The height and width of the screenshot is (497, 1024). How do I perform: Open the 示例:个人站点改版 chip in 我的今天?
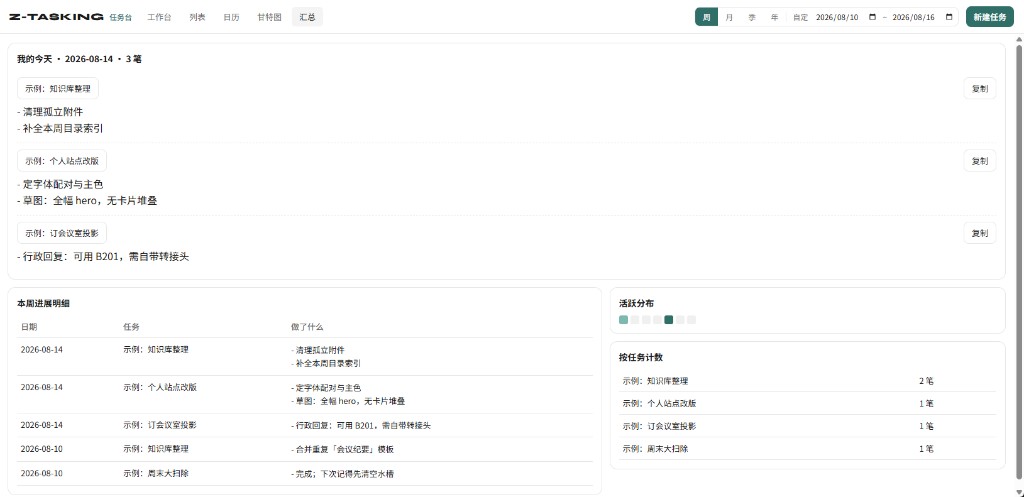pyautogui.click(x=62, y=161)
